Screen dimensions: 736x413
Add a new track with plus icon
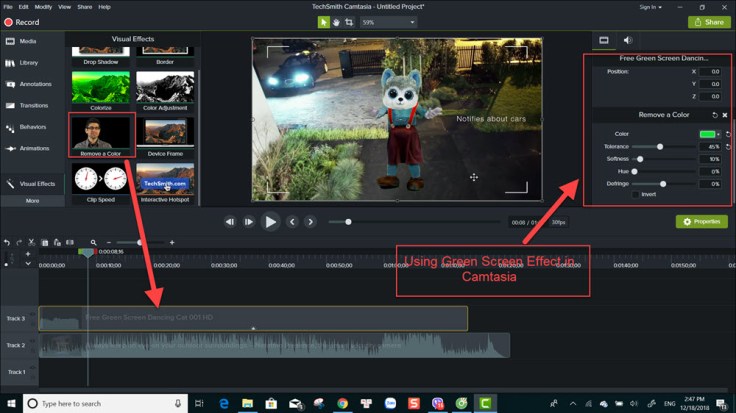28,254
